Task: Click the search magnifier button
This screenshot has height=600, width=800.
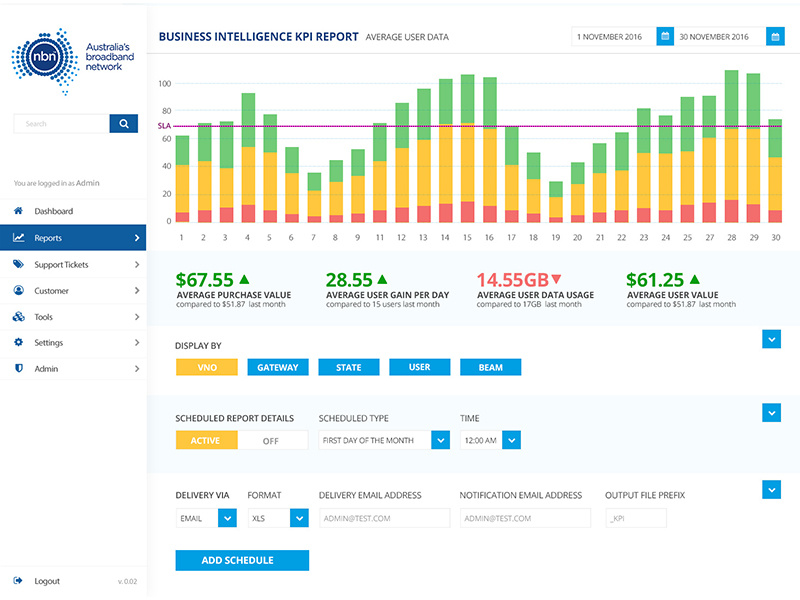Action: click(123, 124)
